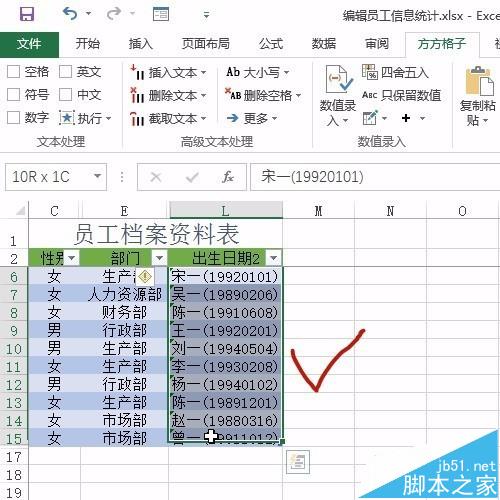Click cell containing 刘一(19940504)
The height and width of the screenshot is (500, 500).
click(225, 349)
